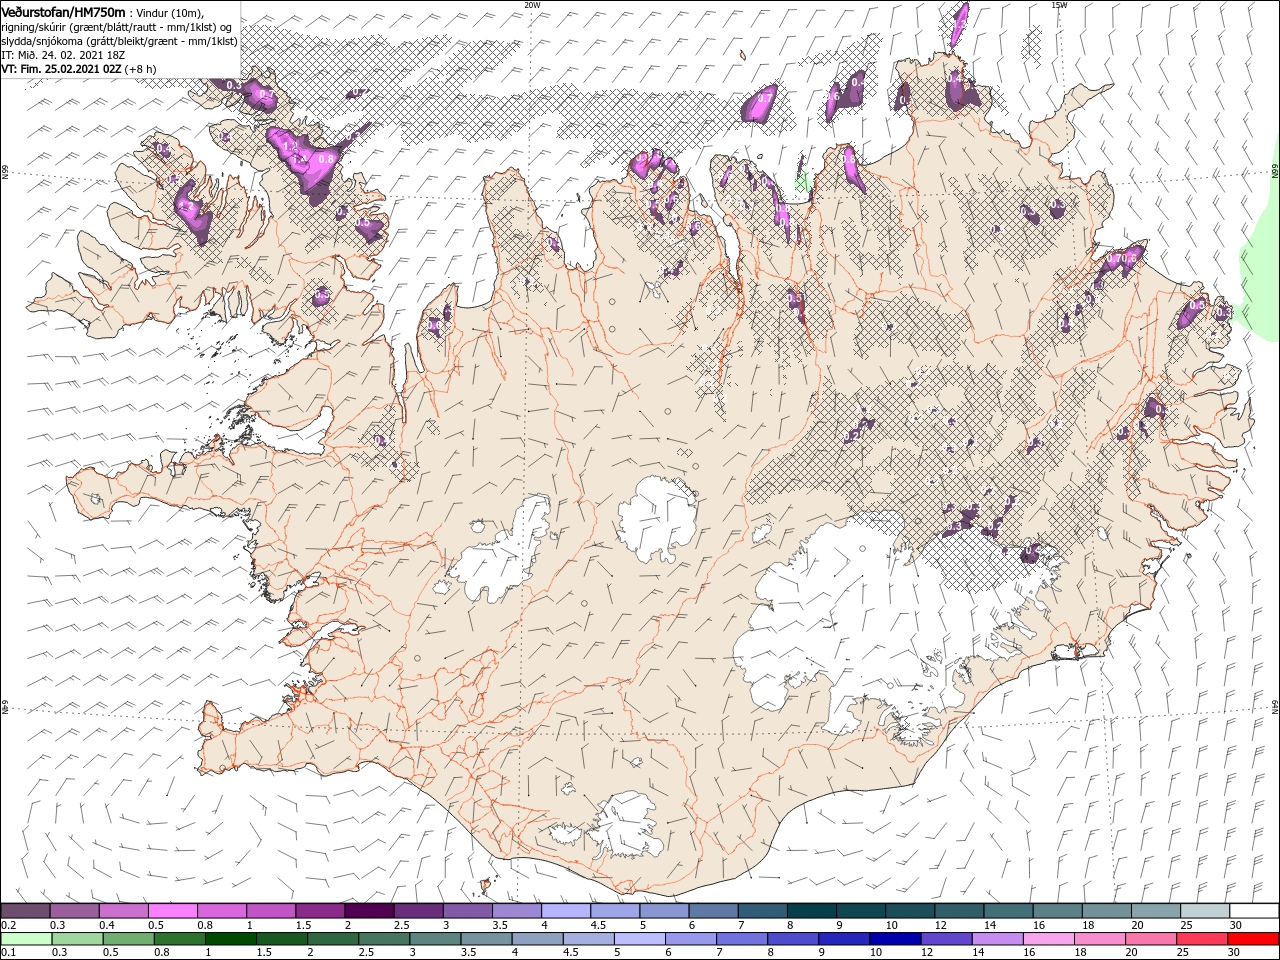The image size is (1280, 960).
Task: Click the light purple rain swatch at 14
Action: 997,939
